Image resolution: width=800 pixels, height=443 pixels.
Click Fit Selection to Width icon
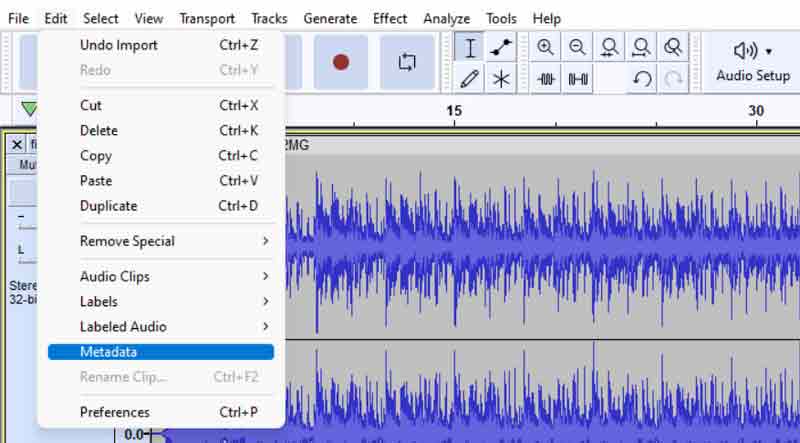pos(609,47)
